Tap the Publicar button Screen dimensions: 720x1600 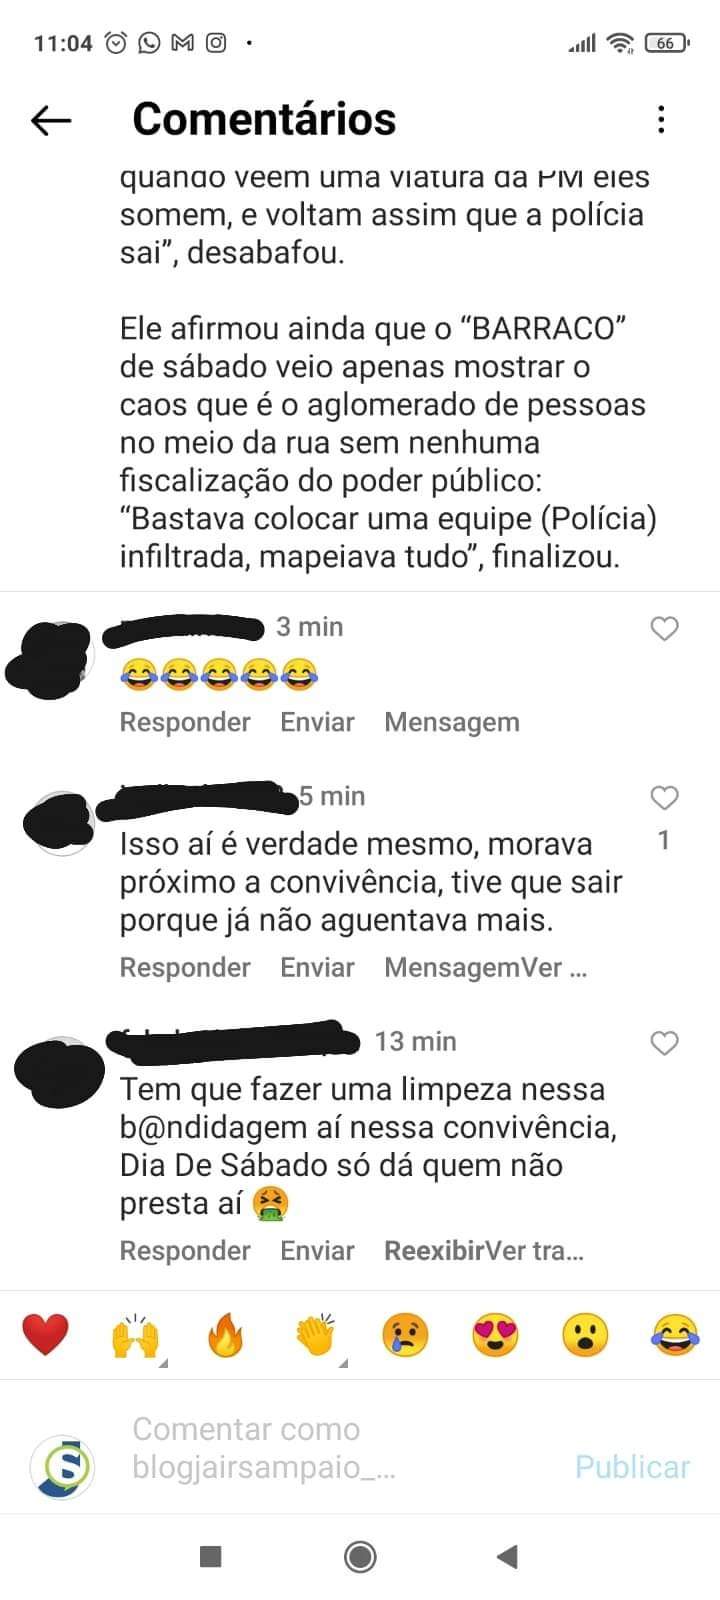pos(632,1467)
